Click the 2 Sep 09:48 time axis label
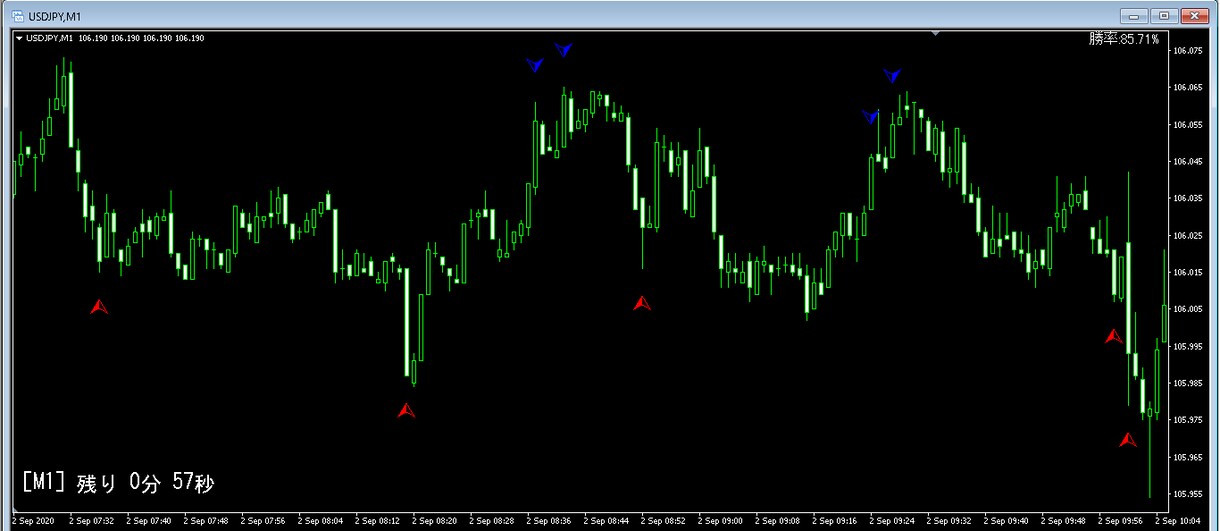 (1065, 521)
